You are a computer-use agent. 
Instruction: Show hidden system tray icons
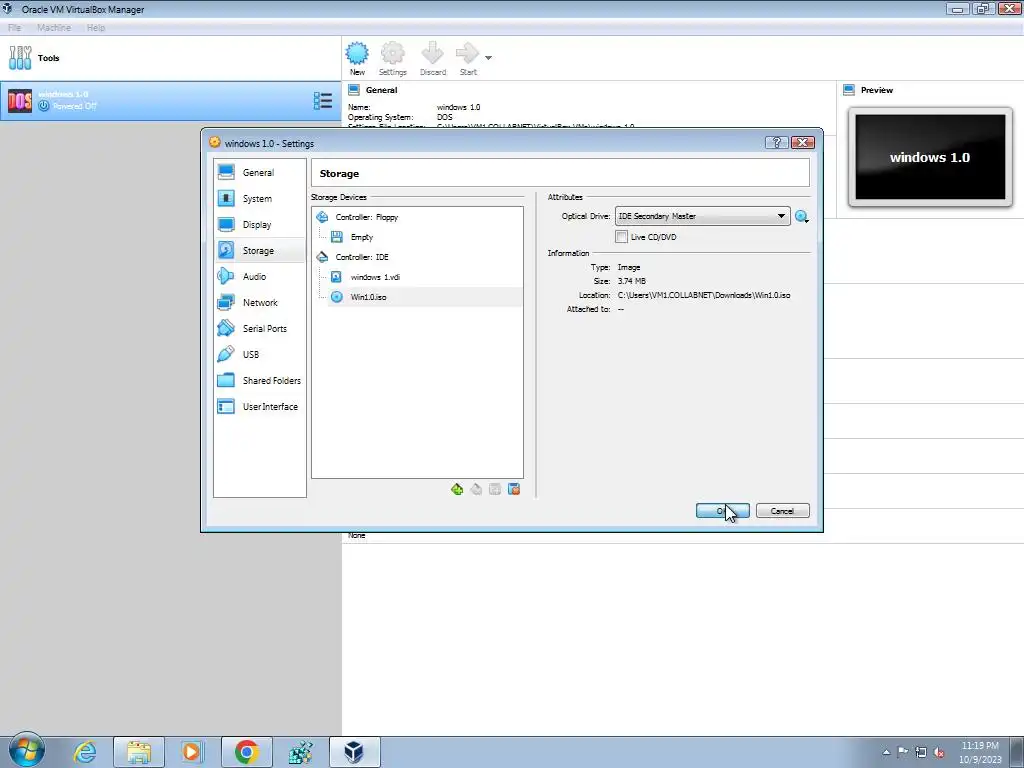pyautogui.click(x=886, y=752)
